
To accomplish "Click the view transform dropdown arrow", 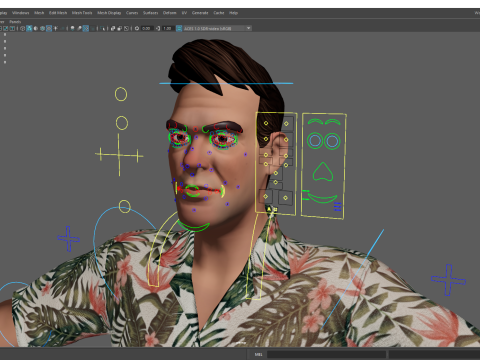I will click(248, 28).
